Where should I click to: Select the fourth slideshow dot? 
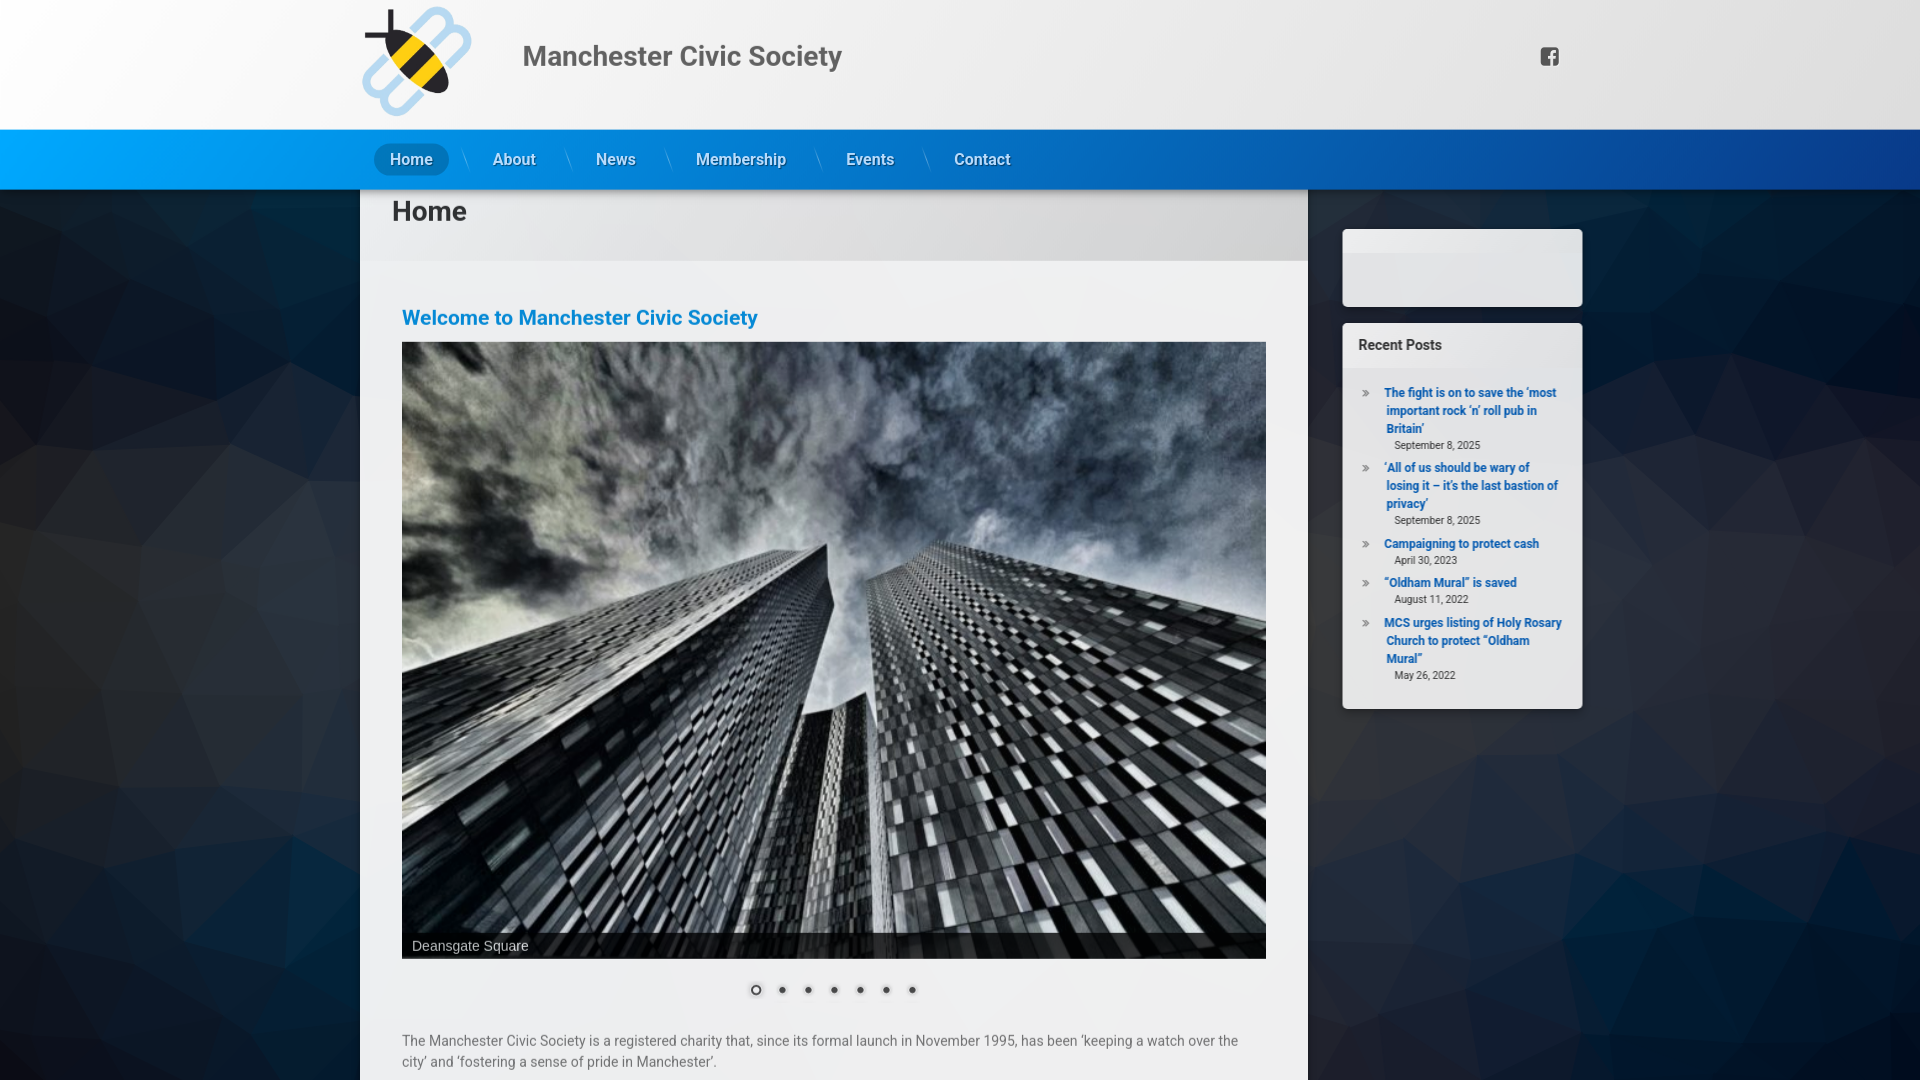point(834,990)
